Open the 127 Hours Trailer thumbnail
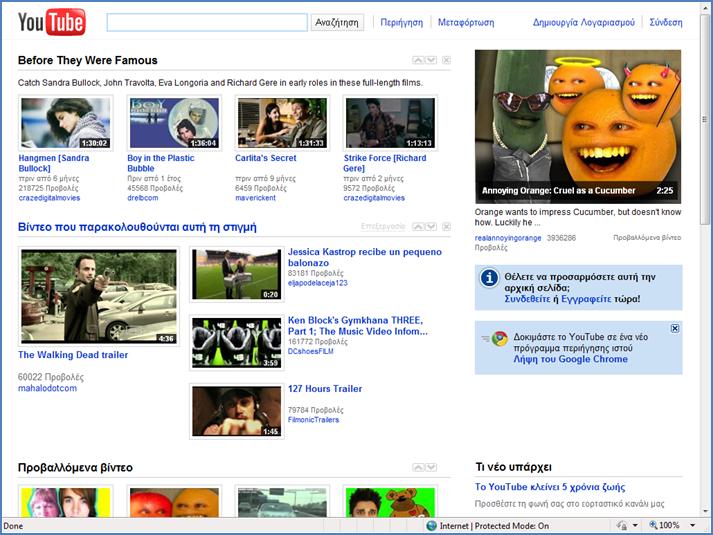Screen dimensions: 713x535 (236, 411)
